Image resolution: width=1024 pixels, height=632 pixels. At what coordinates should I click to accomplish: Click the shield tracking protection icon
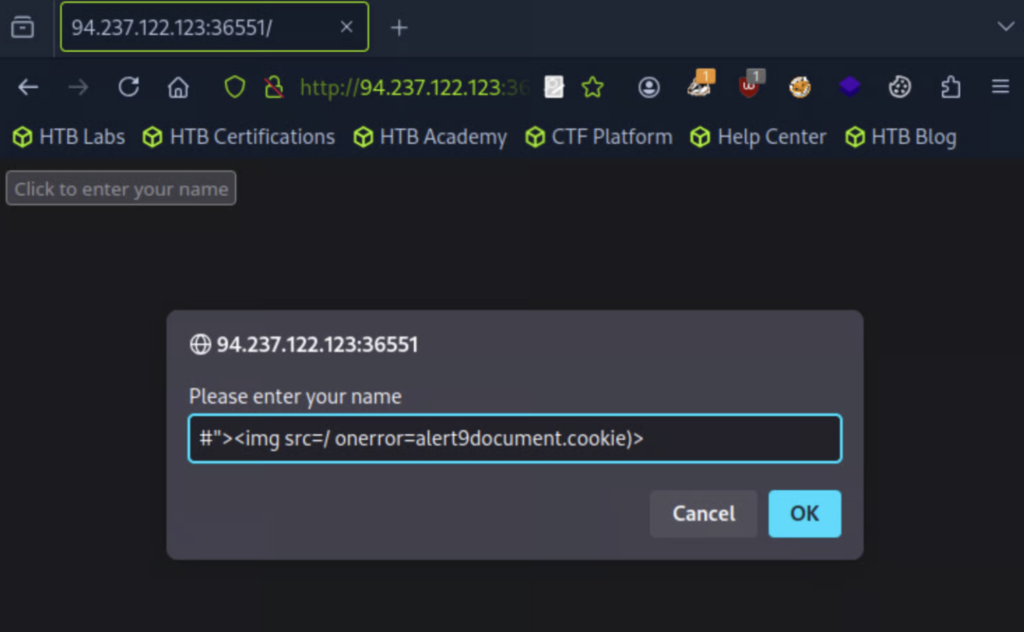tap(233, 87)
